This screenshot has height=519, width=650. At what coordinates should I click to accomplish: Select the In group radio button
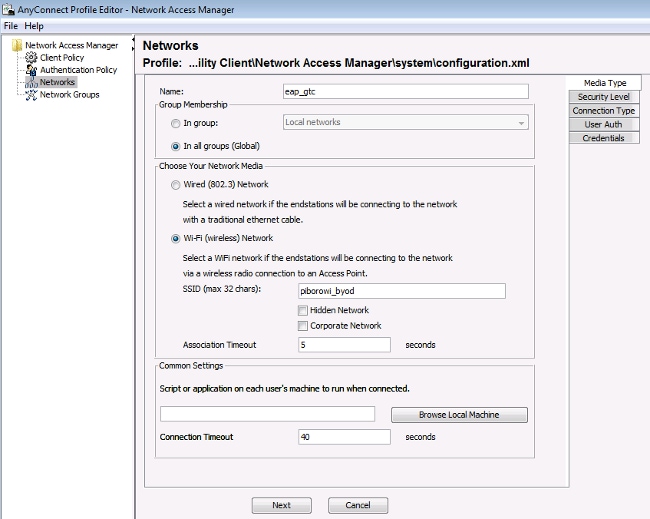[x=176, y=123]
